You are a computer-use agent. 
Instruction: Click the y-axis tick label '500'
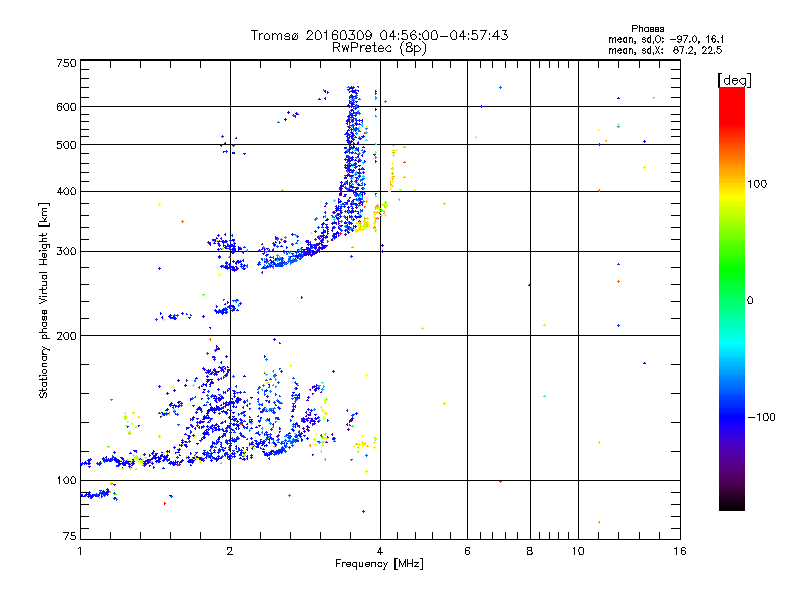point(66,145)
